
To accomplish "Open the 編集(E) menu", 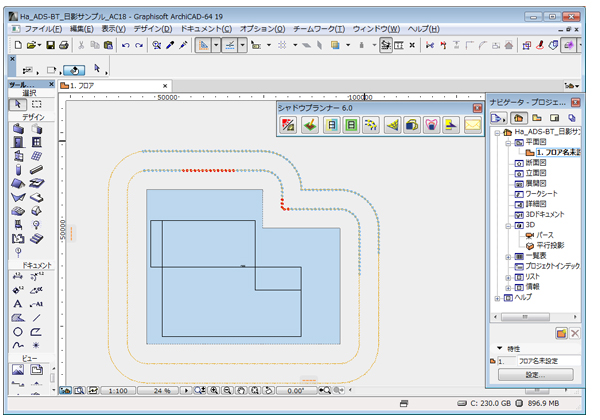I will click(82, 29).
